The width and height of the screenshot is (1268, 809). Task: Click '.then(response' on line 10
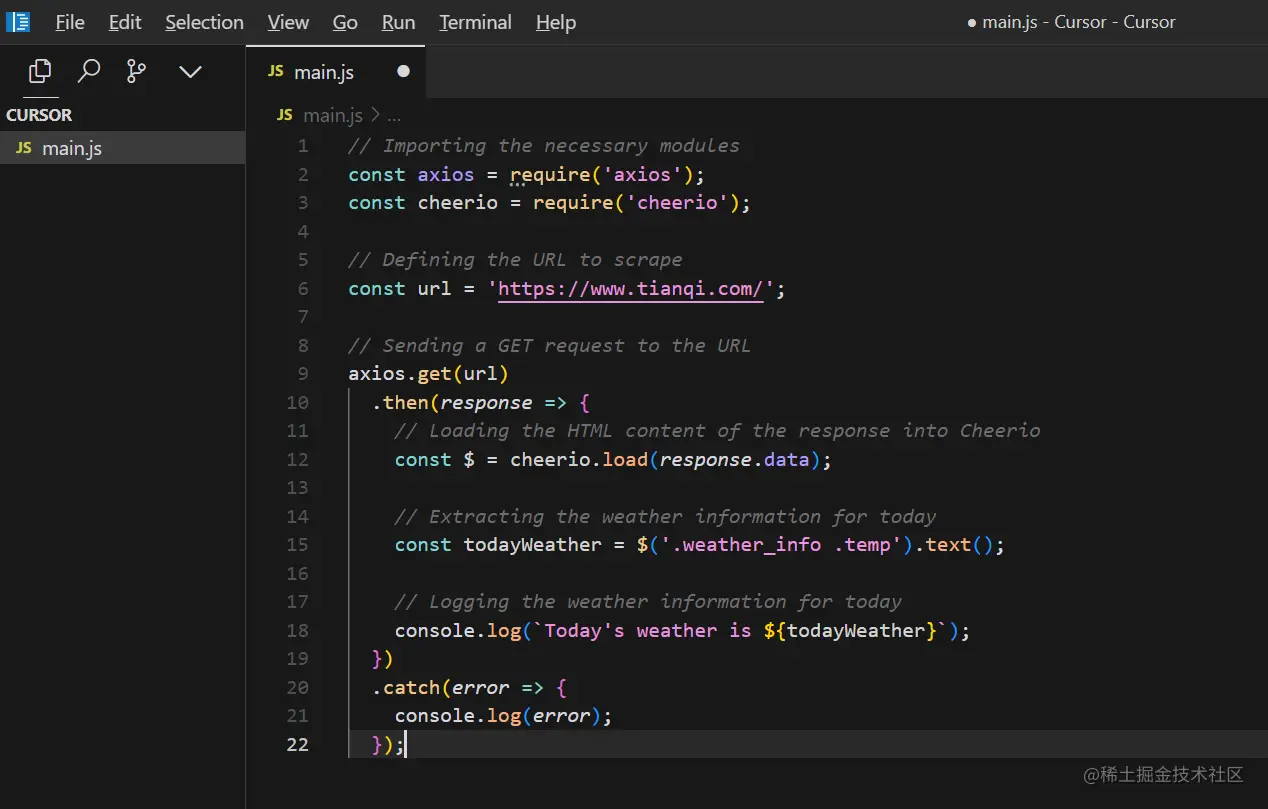[x=452, y=403]
